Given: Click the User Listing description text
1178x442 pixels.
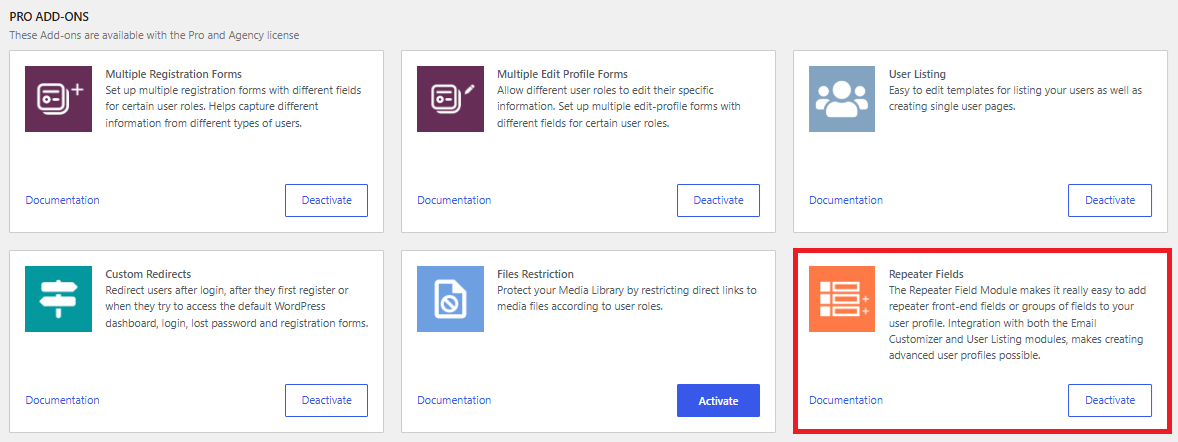Looking at the screenshot, I should tap(1016, 98).
